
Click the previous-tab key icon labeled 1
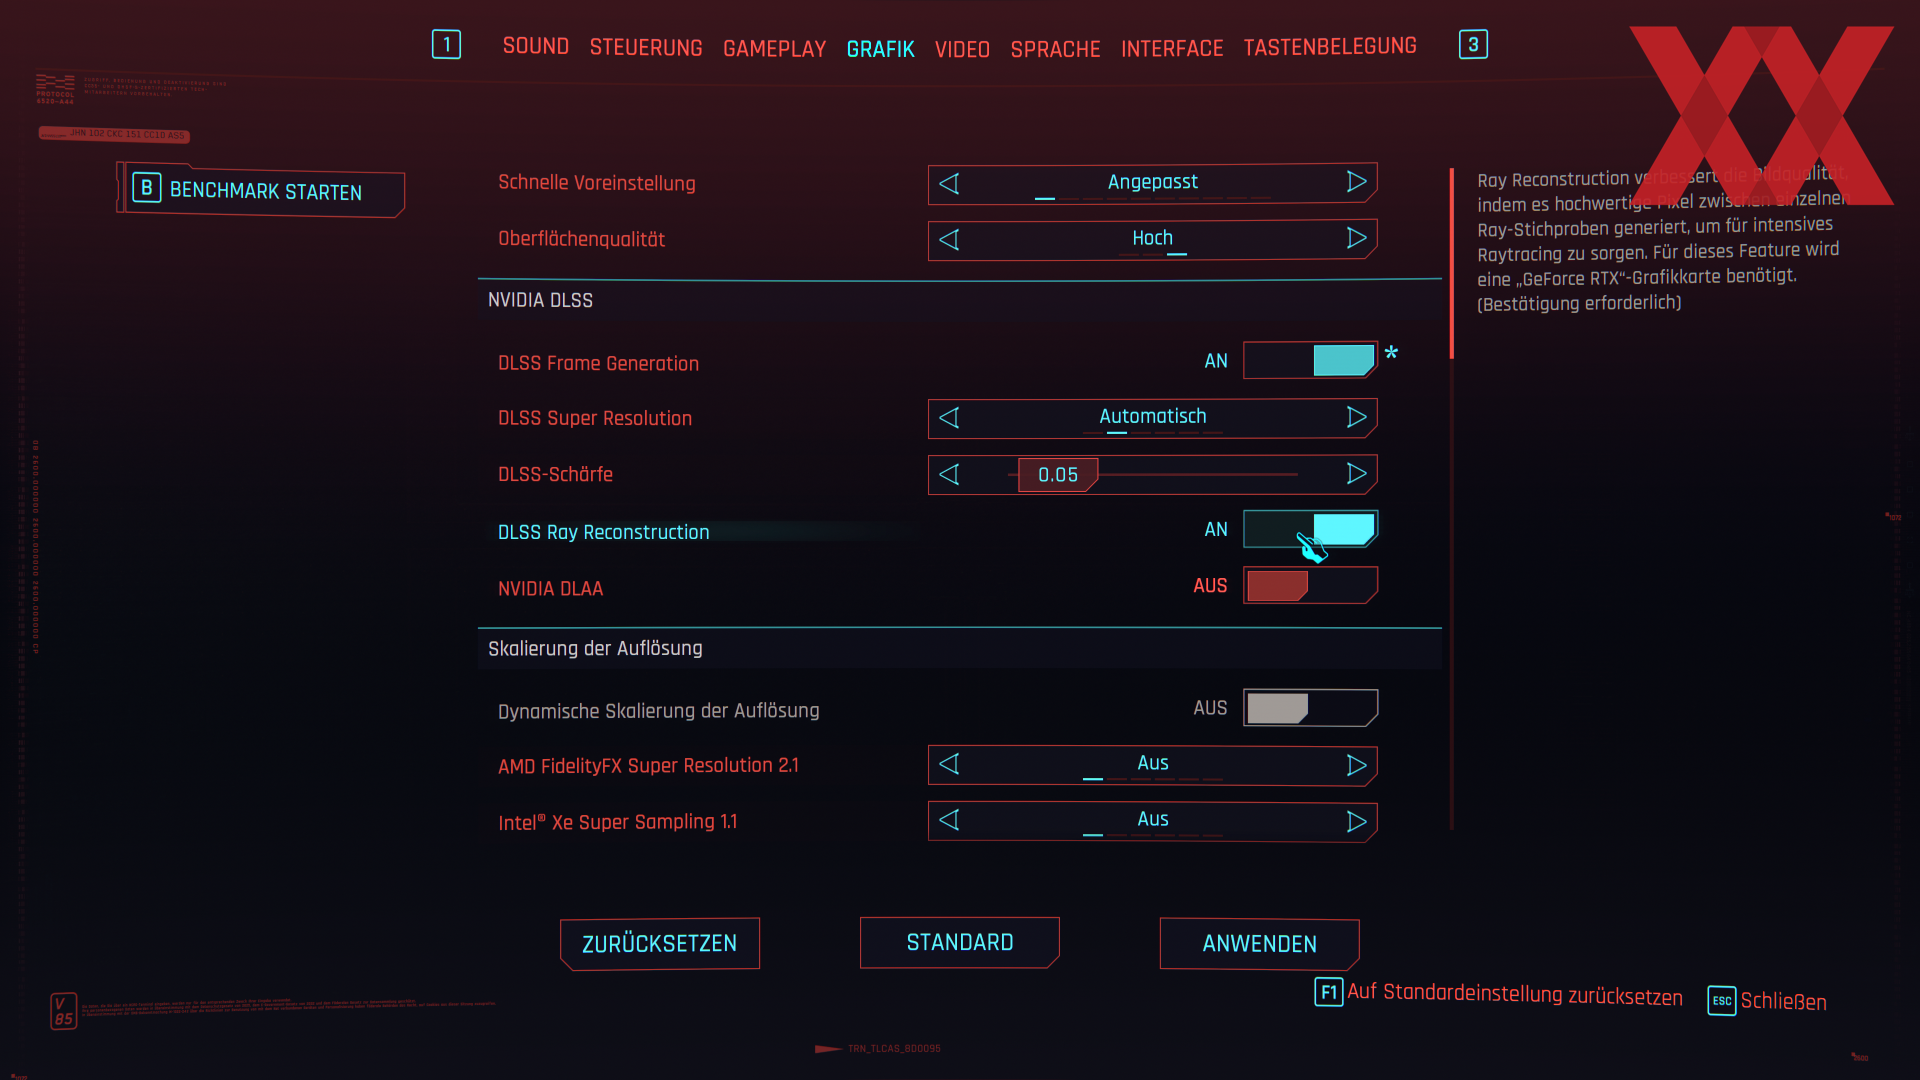click(x=446, y=44)
